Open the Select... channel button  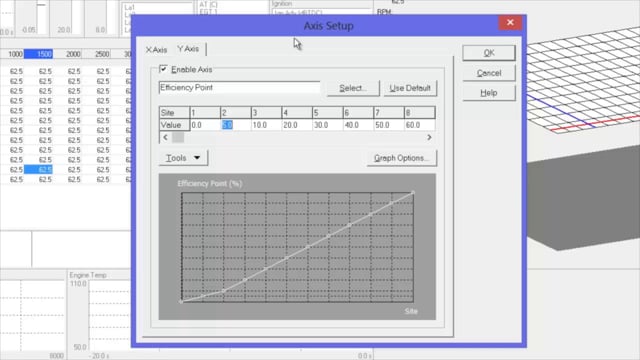(x=353, y=88)
